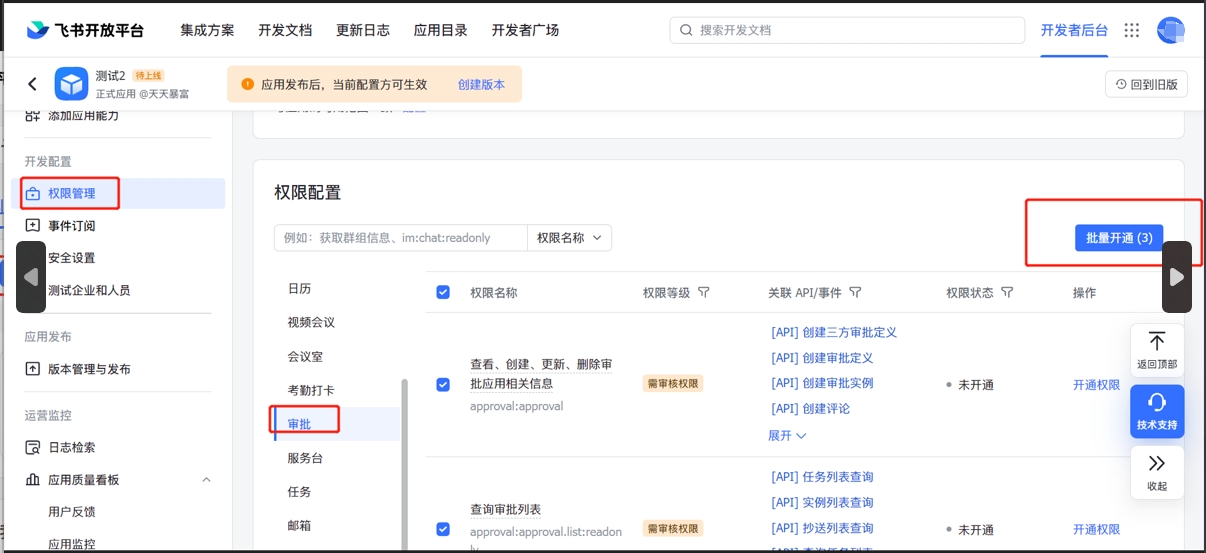Uncheck the approval:approval permission checkbox
The image size is (1206, 553).
[443, 385]
